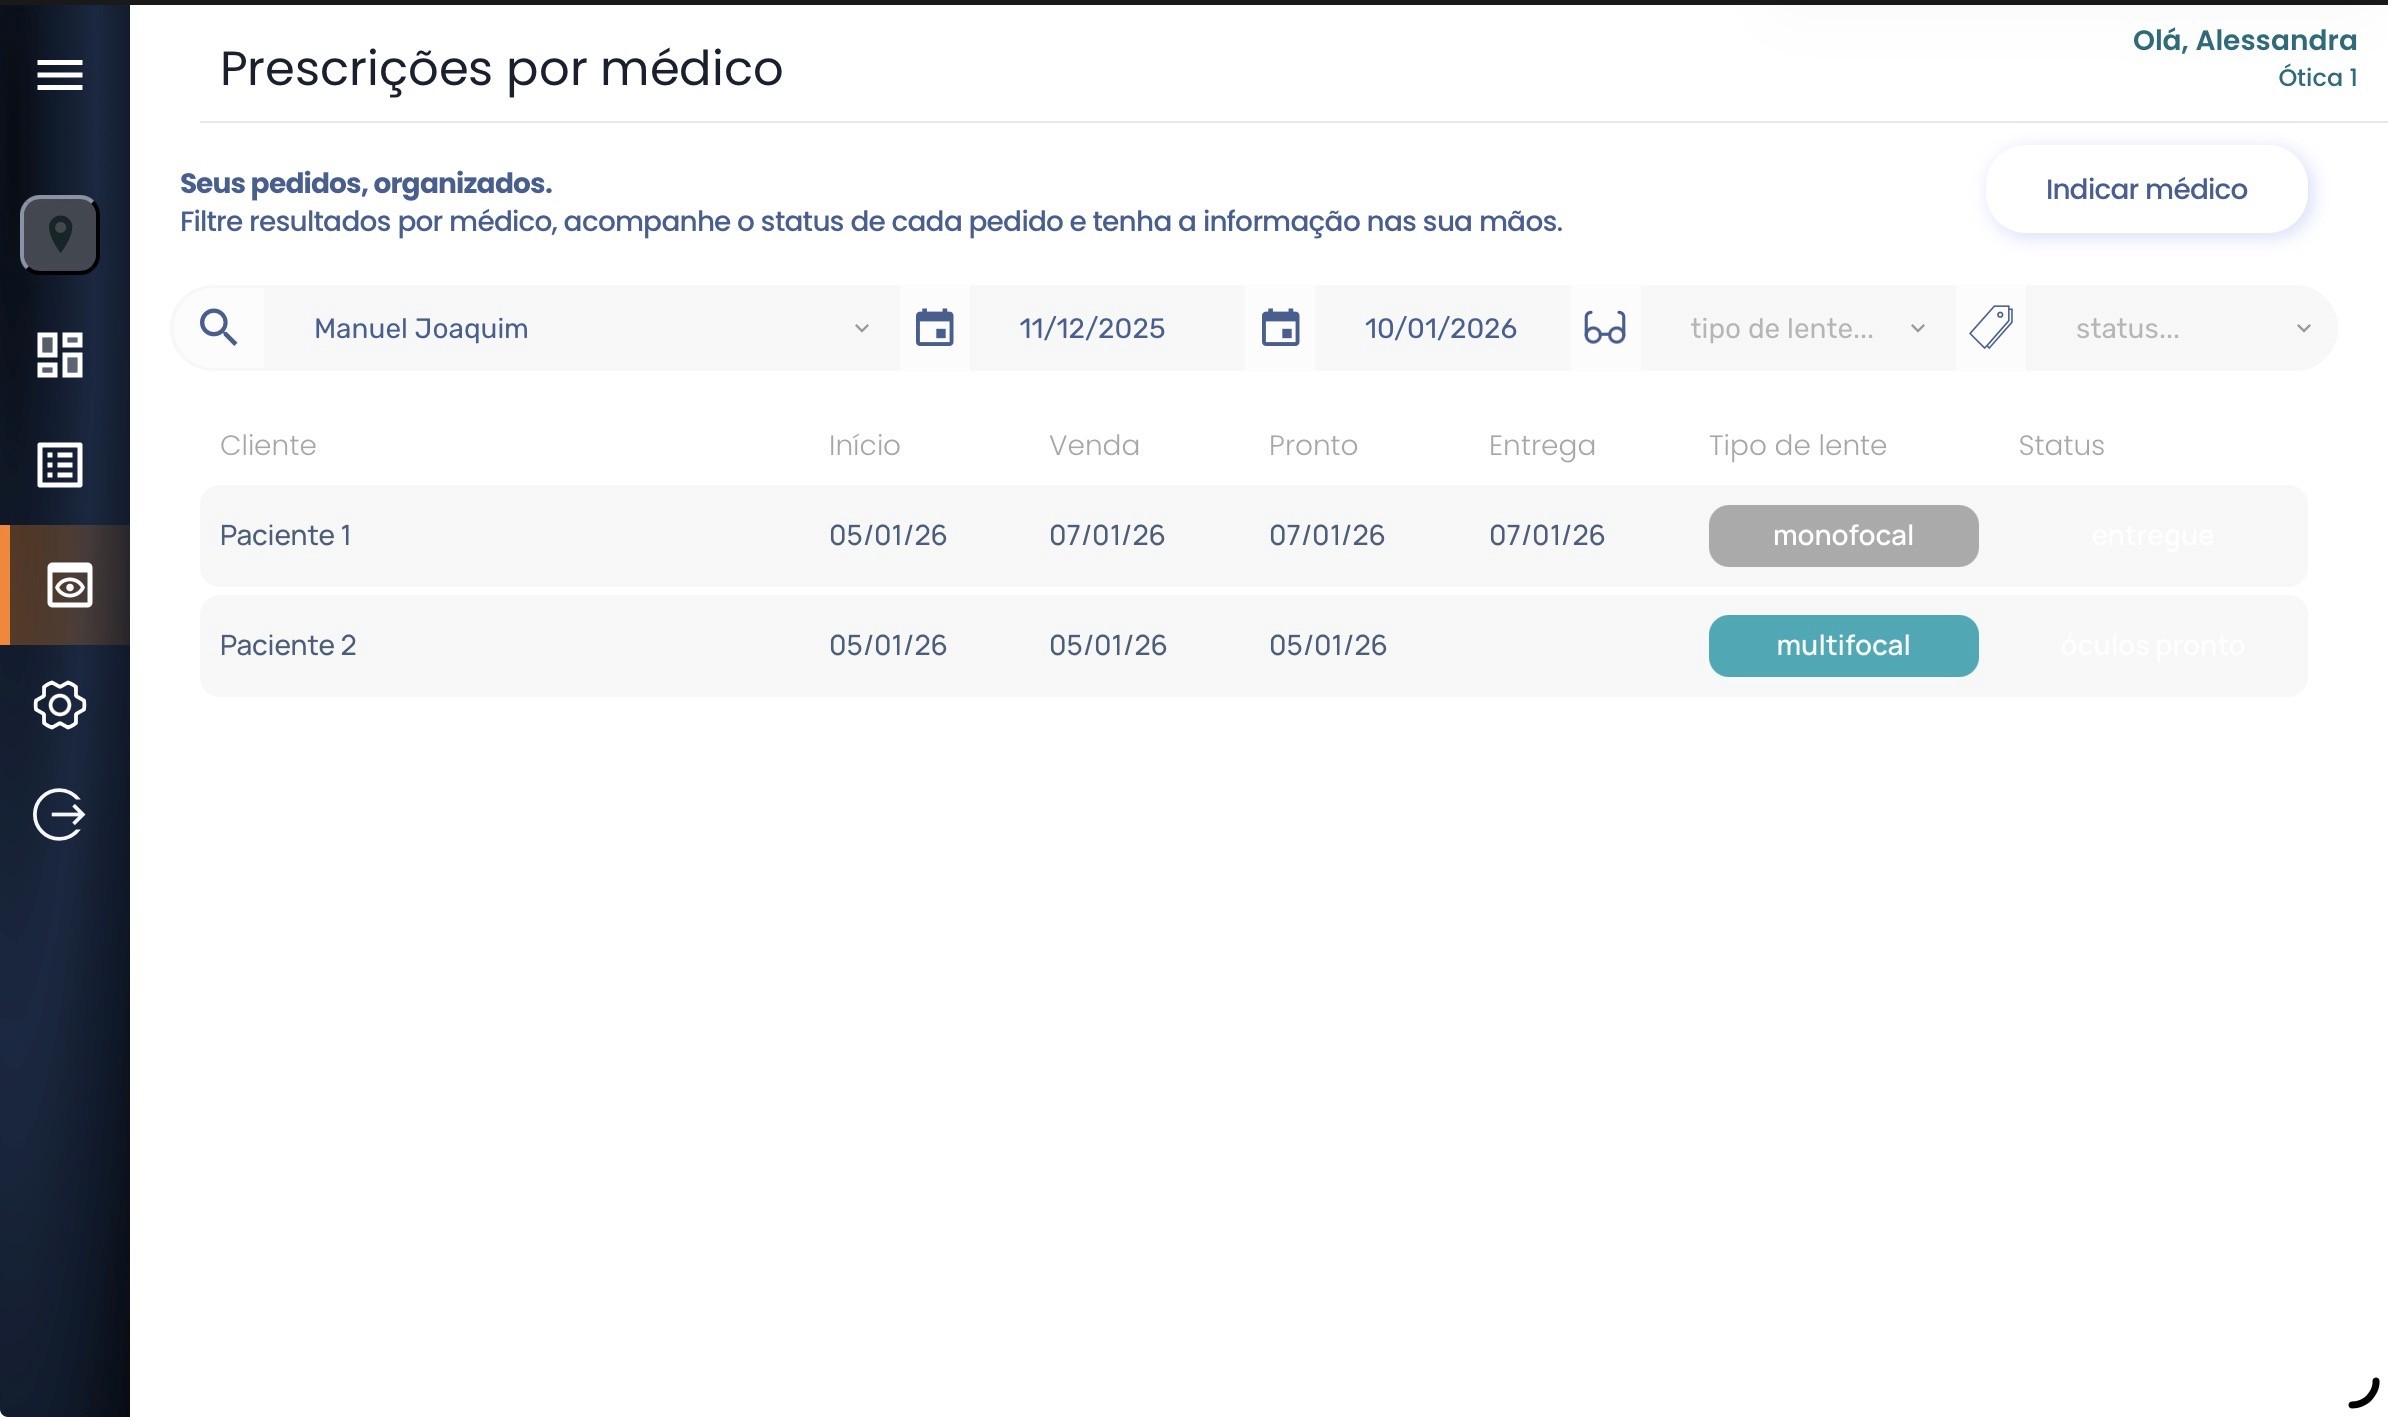Open the dashboard grid icon
The height and width of the screenshot is (1417, 2388).
pos(60,355)
